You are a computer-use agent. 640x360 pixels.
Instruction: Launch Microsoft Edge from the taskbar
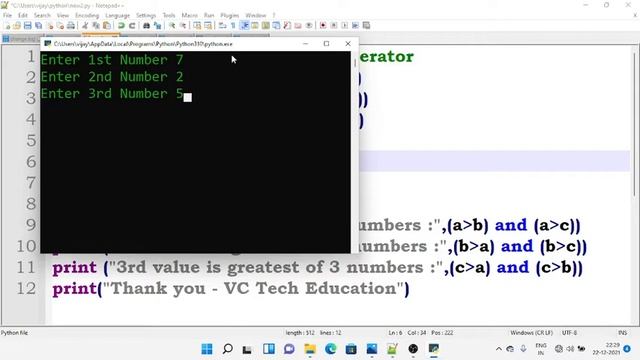(x=331, y=349)
